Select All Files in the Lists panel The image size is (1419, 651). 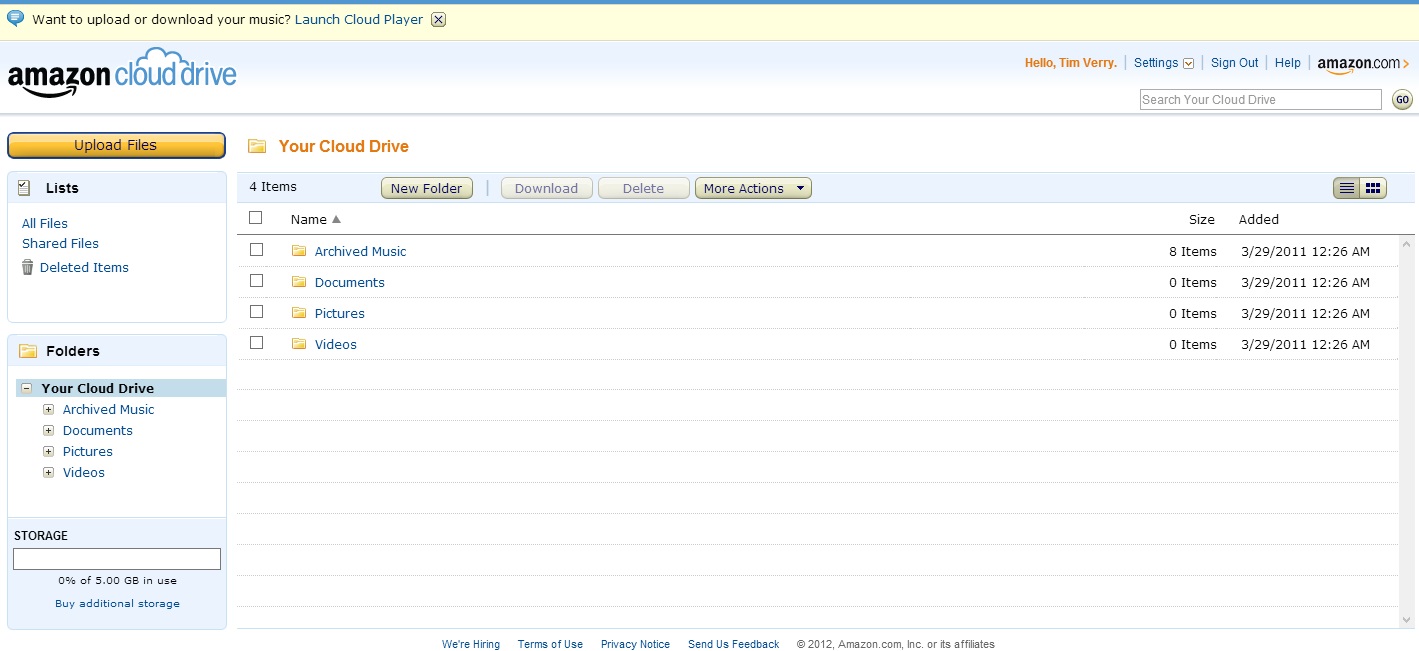pos(44,222)
